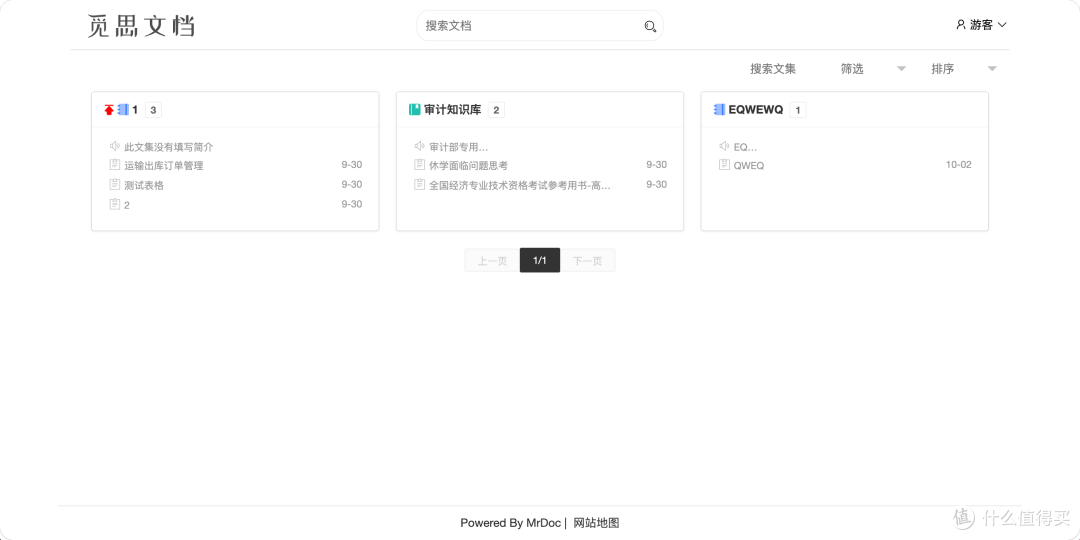
Task: Click the blue notebook icon beside title 1
Action: [x=123, y=110]
